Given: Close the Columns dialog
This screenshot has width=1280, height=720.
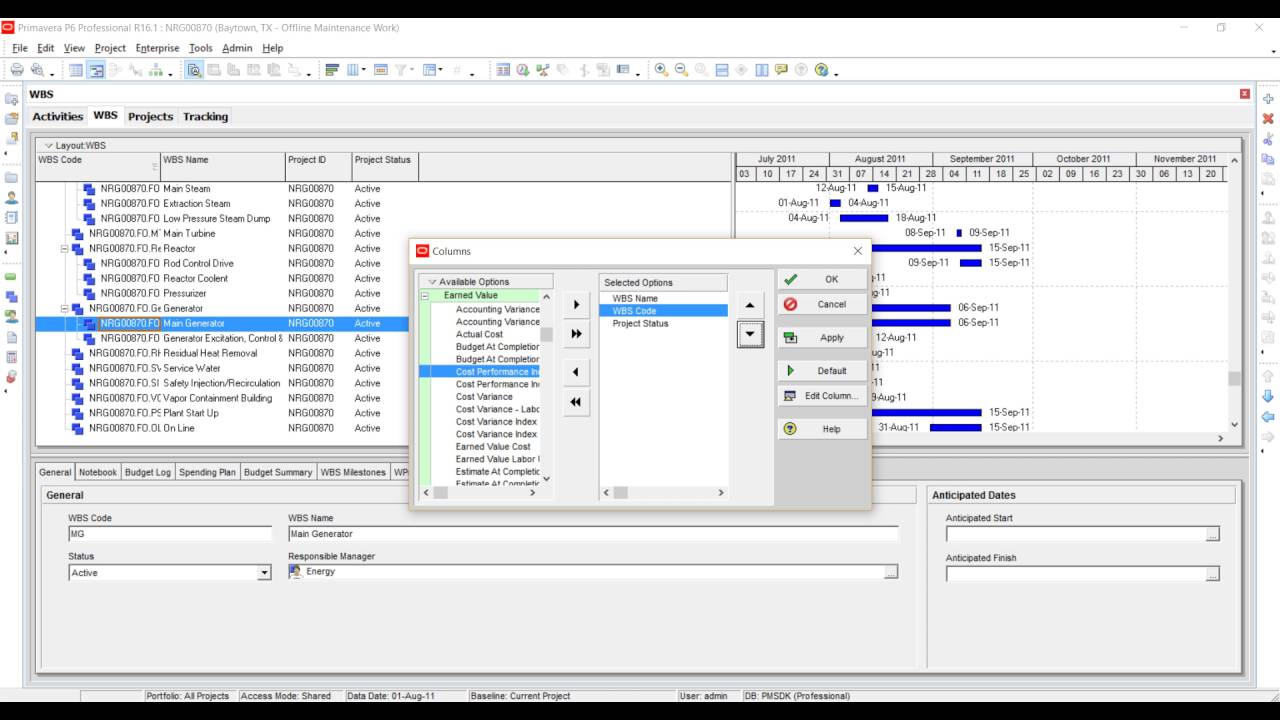Looking at the screenshot, I should click(x=857, y=251).
